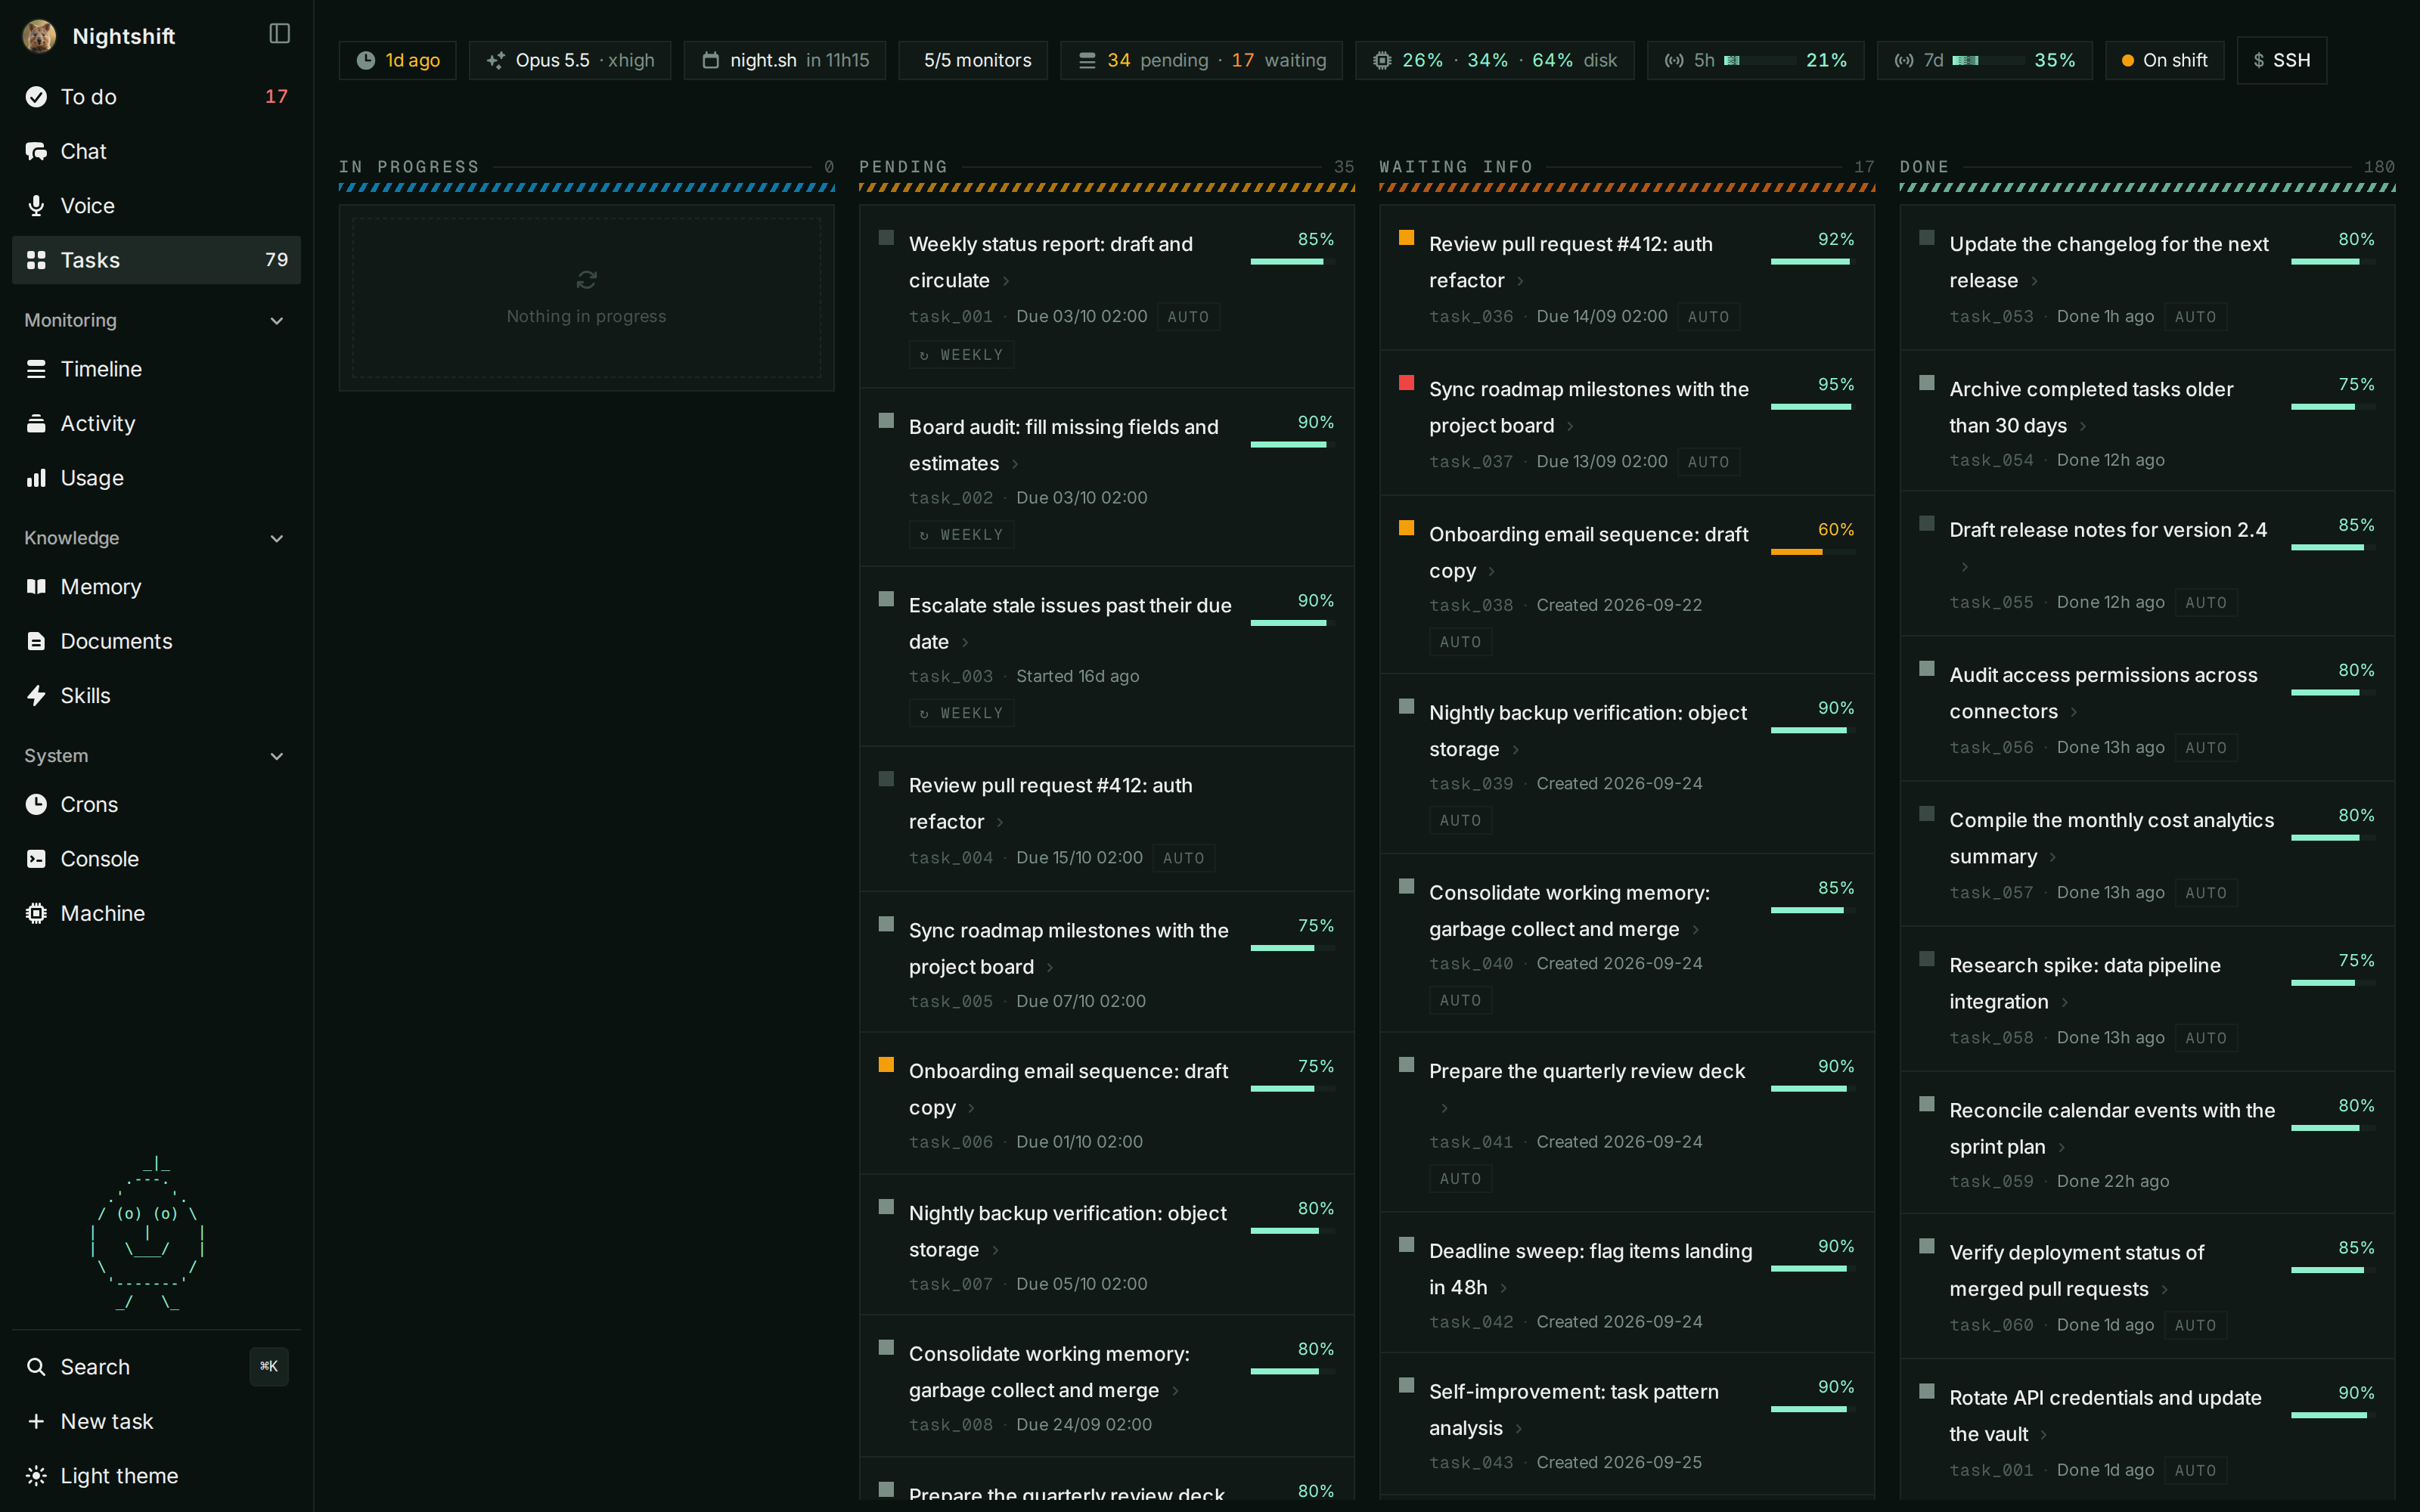Open Skills lightning bolt icon
The height and width of the screenshot is (1512, 2420).
36,696
